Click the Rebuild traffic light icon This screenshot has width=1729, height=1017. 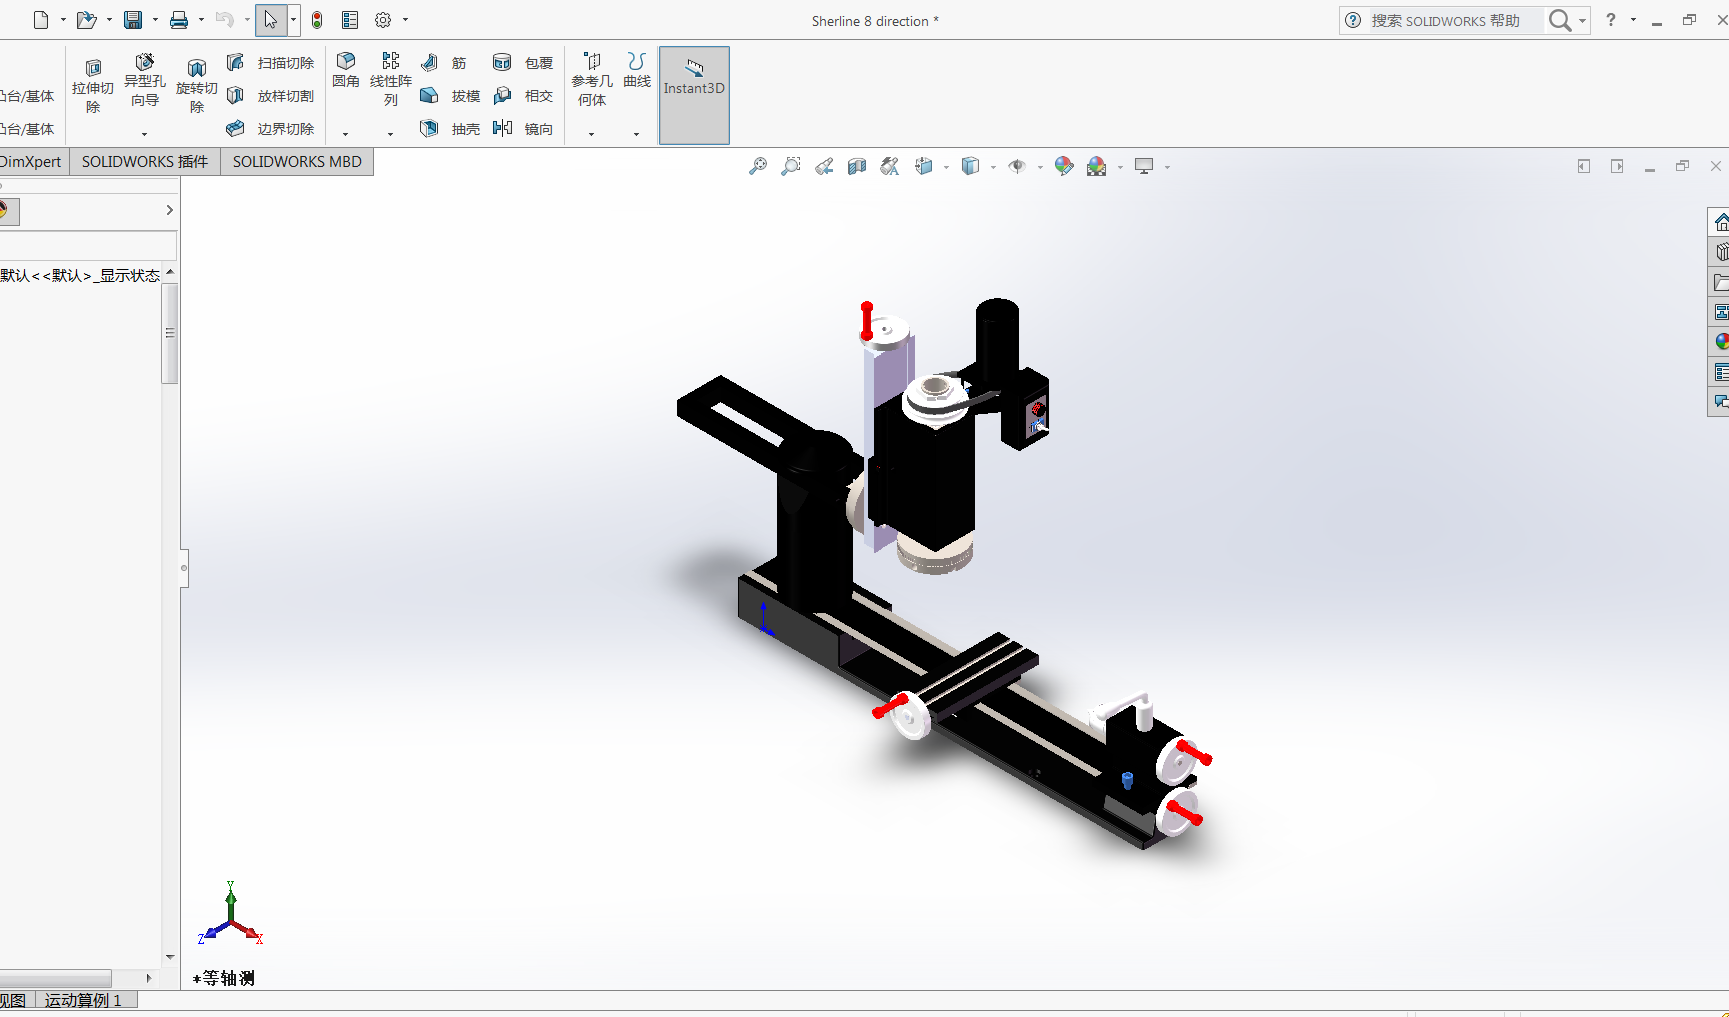click(x=317, y=20)
